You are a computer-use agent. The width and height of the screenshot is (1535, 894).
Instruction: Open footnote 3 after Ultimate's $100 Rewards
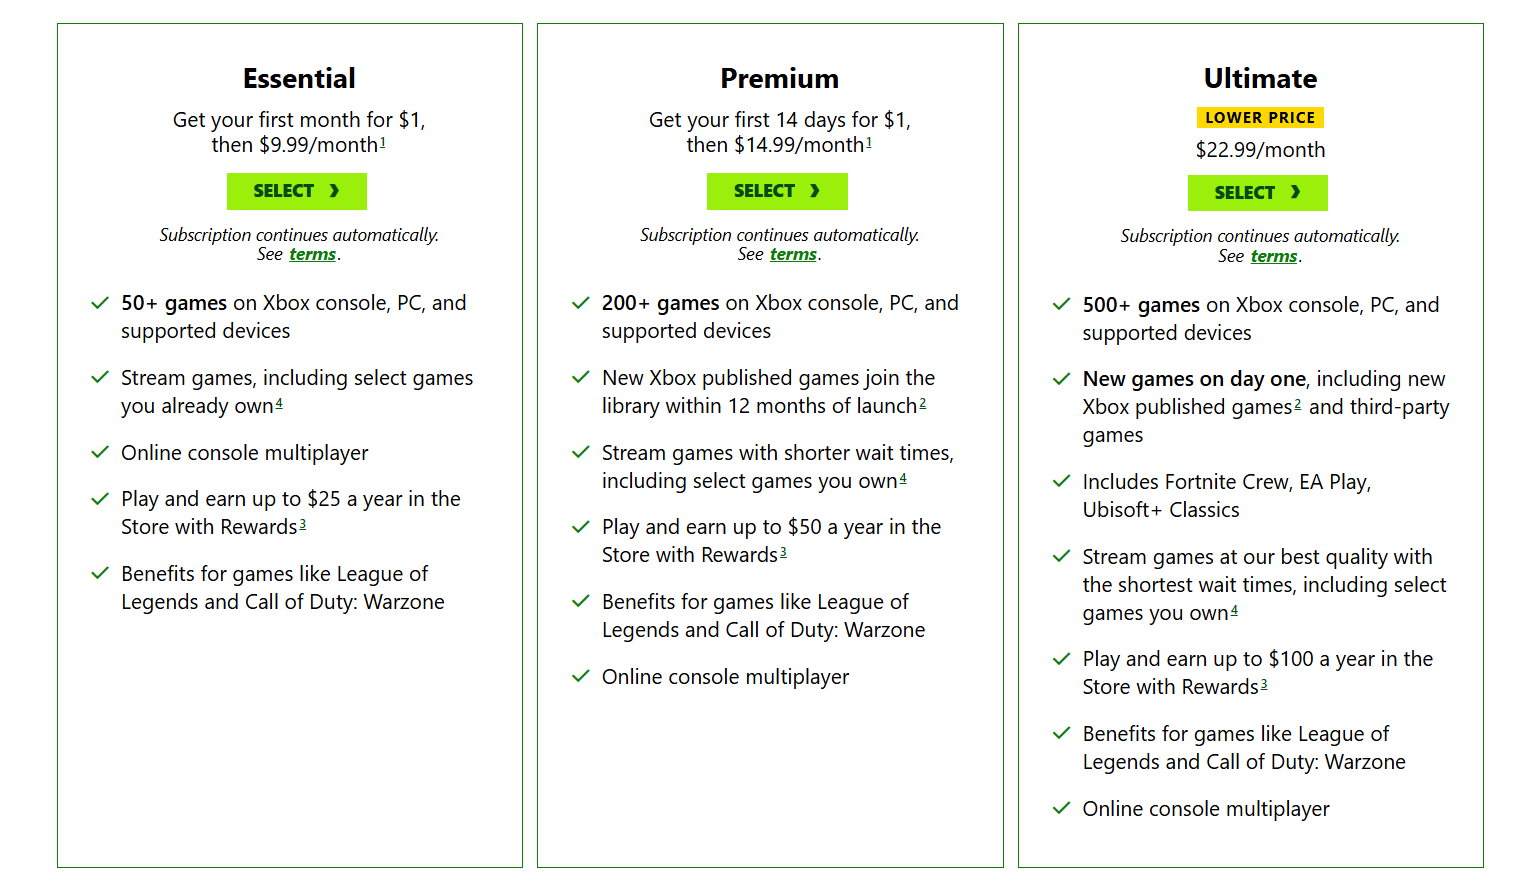(1264, 684)
